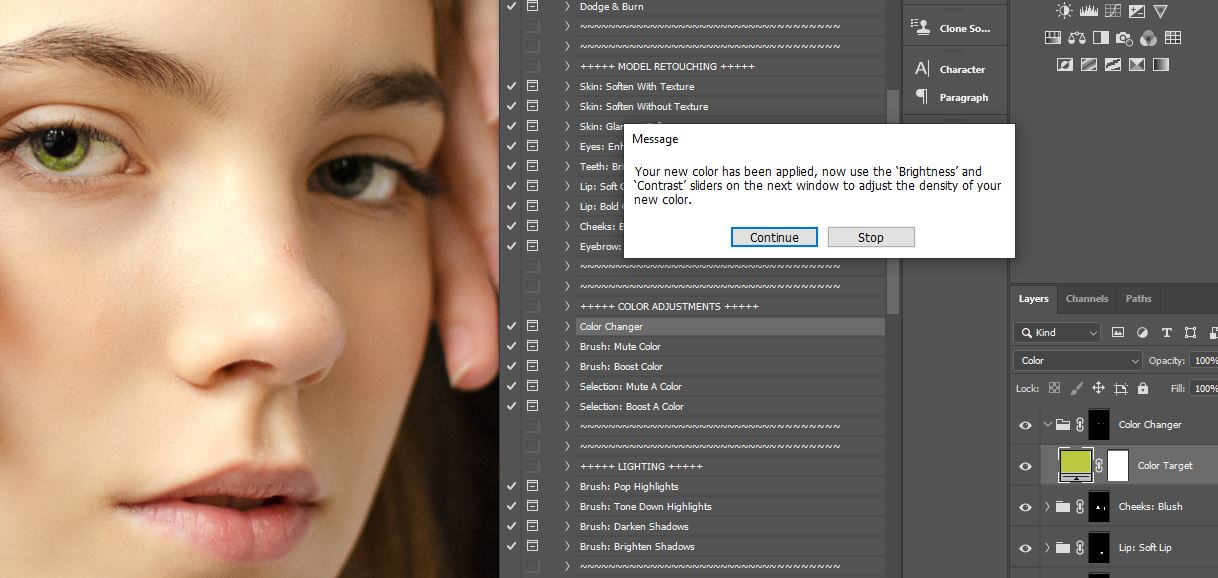1218x578 pixels.
Task: Open the Paths tab
Action: [x=1138, y=299]
